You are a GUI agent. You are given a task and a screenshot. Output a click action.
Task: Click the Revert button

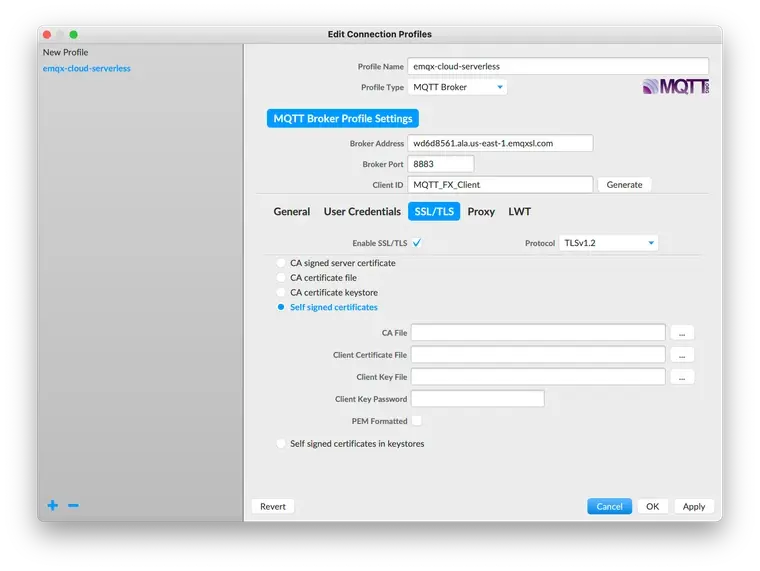click(273, 507)
